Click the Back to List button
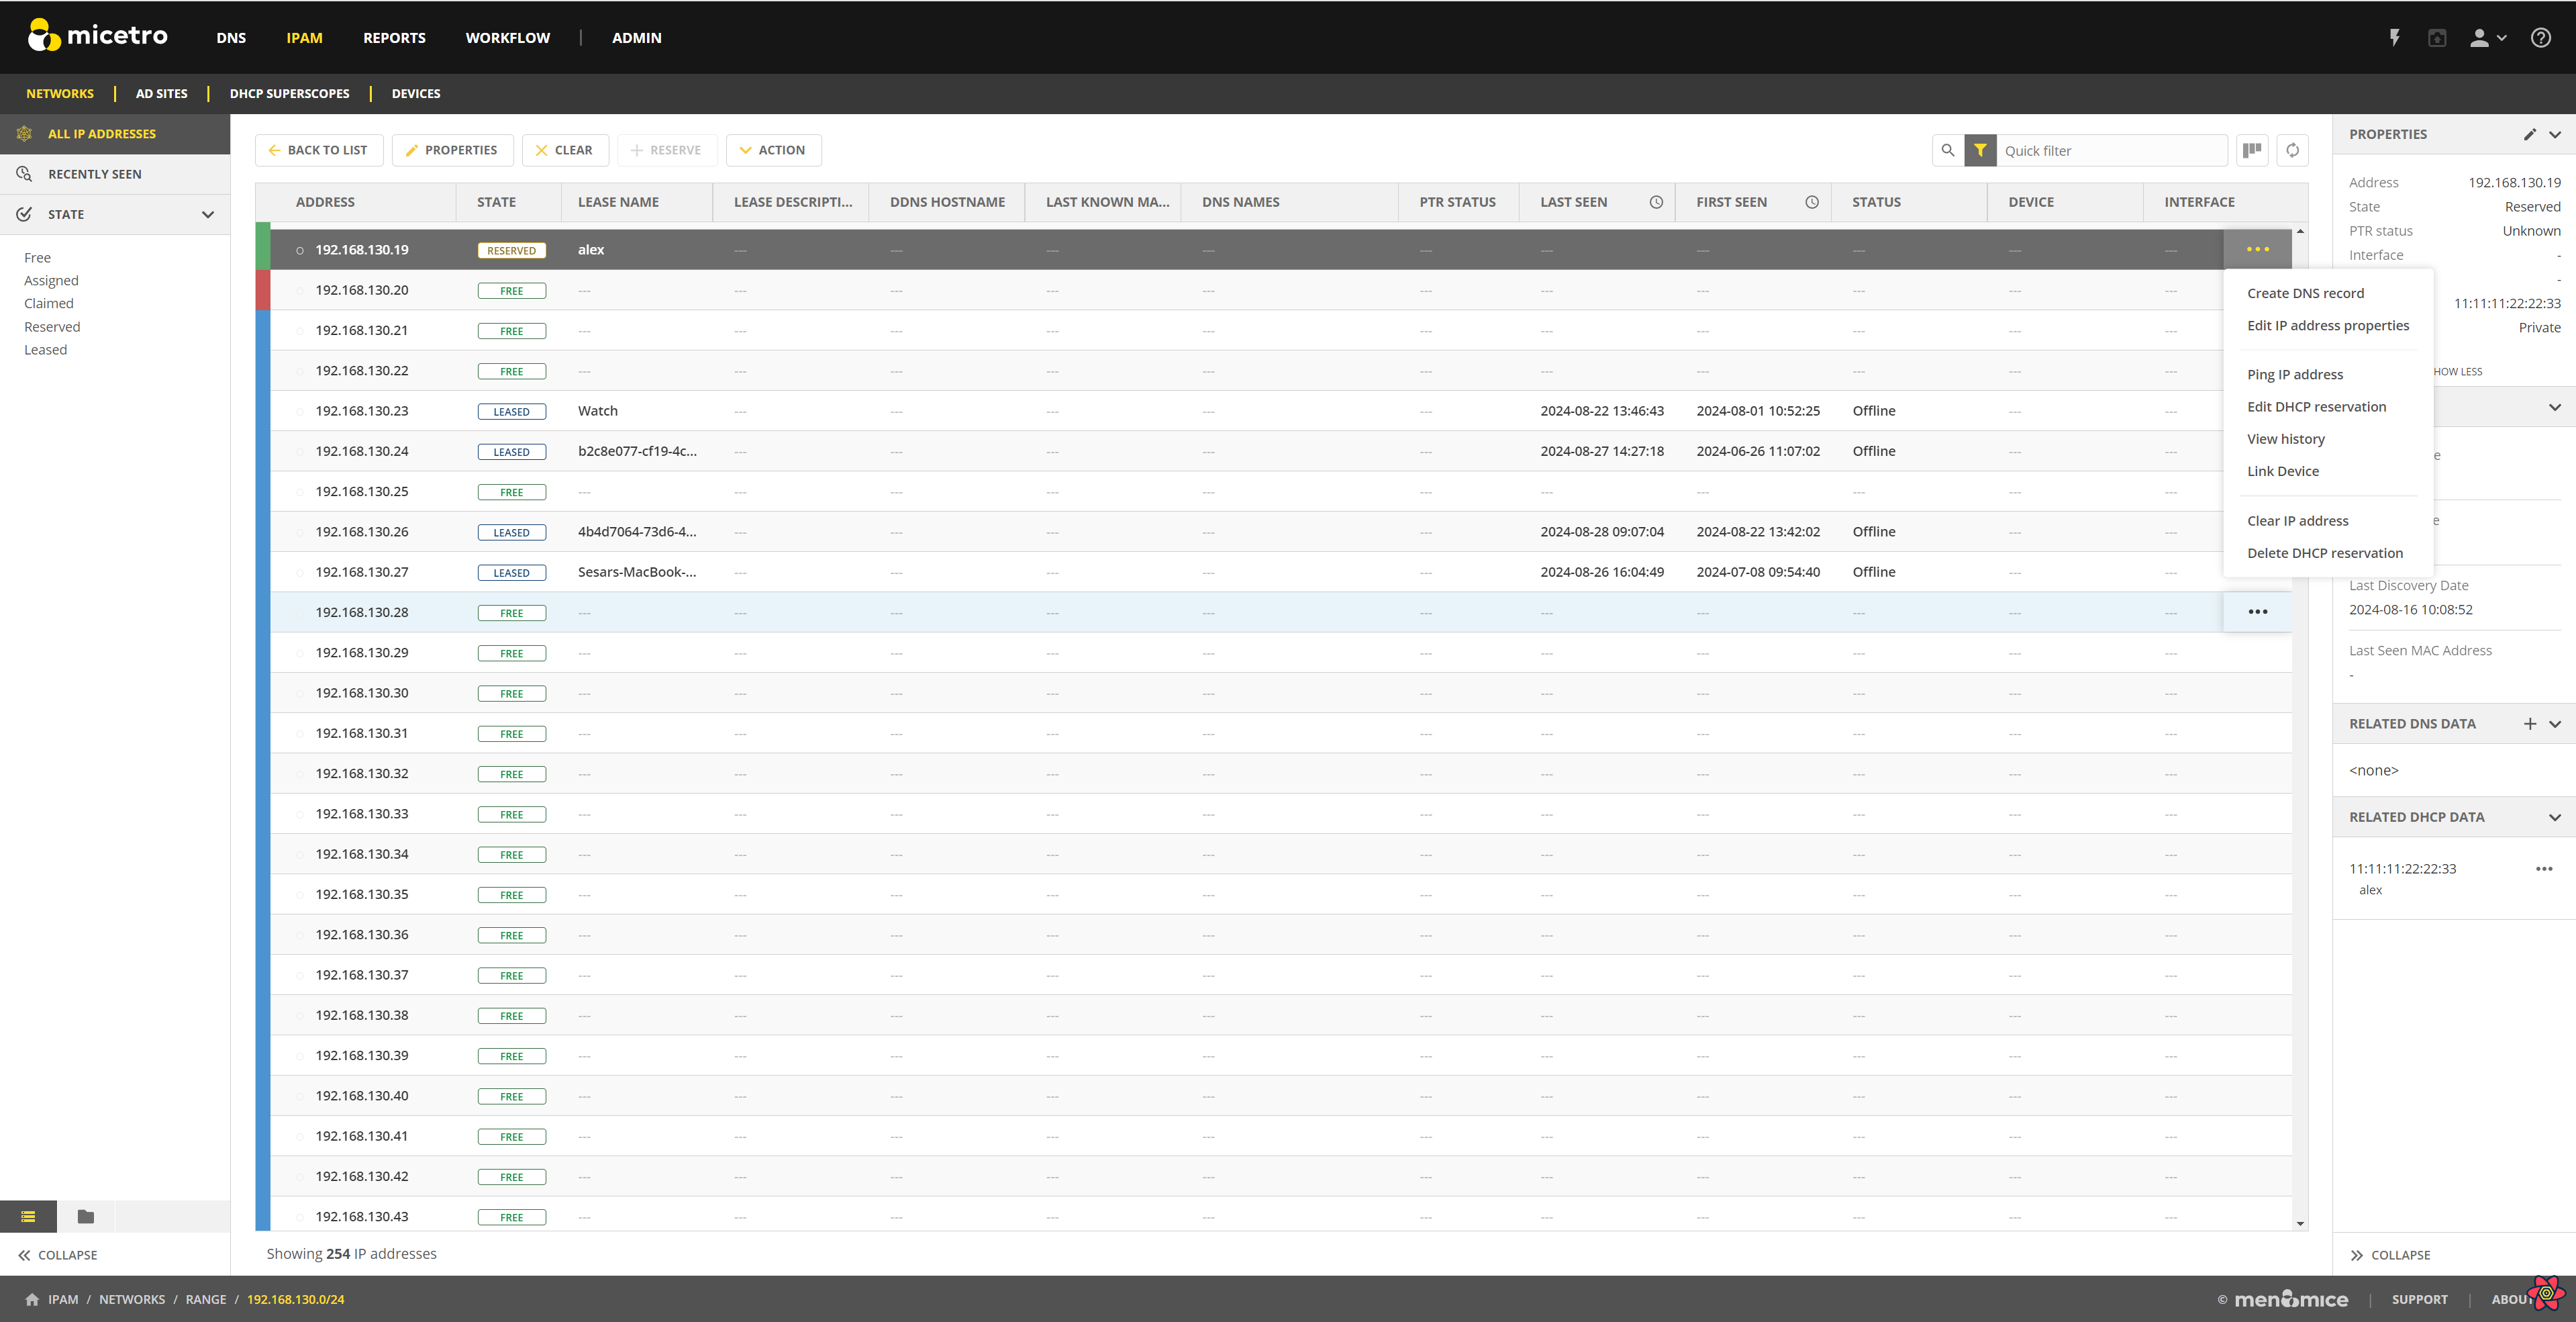This screenshot has width=2576, height=1322. [x=318, y=150]
